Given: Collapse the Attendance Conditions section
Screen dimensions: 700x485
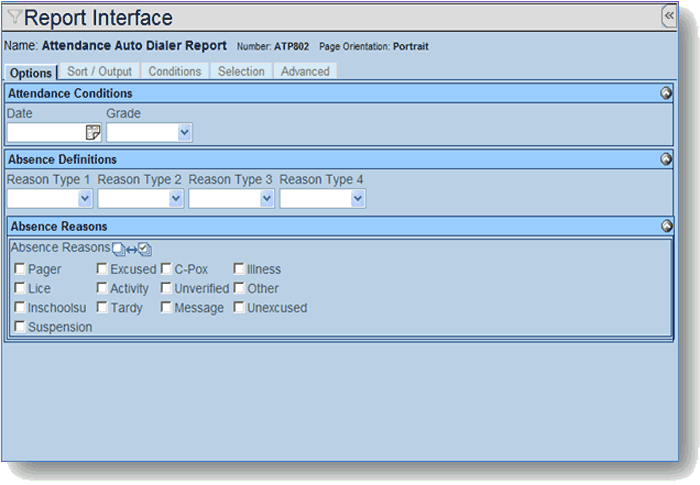Looking at the screenshot, I should [666, 93].
